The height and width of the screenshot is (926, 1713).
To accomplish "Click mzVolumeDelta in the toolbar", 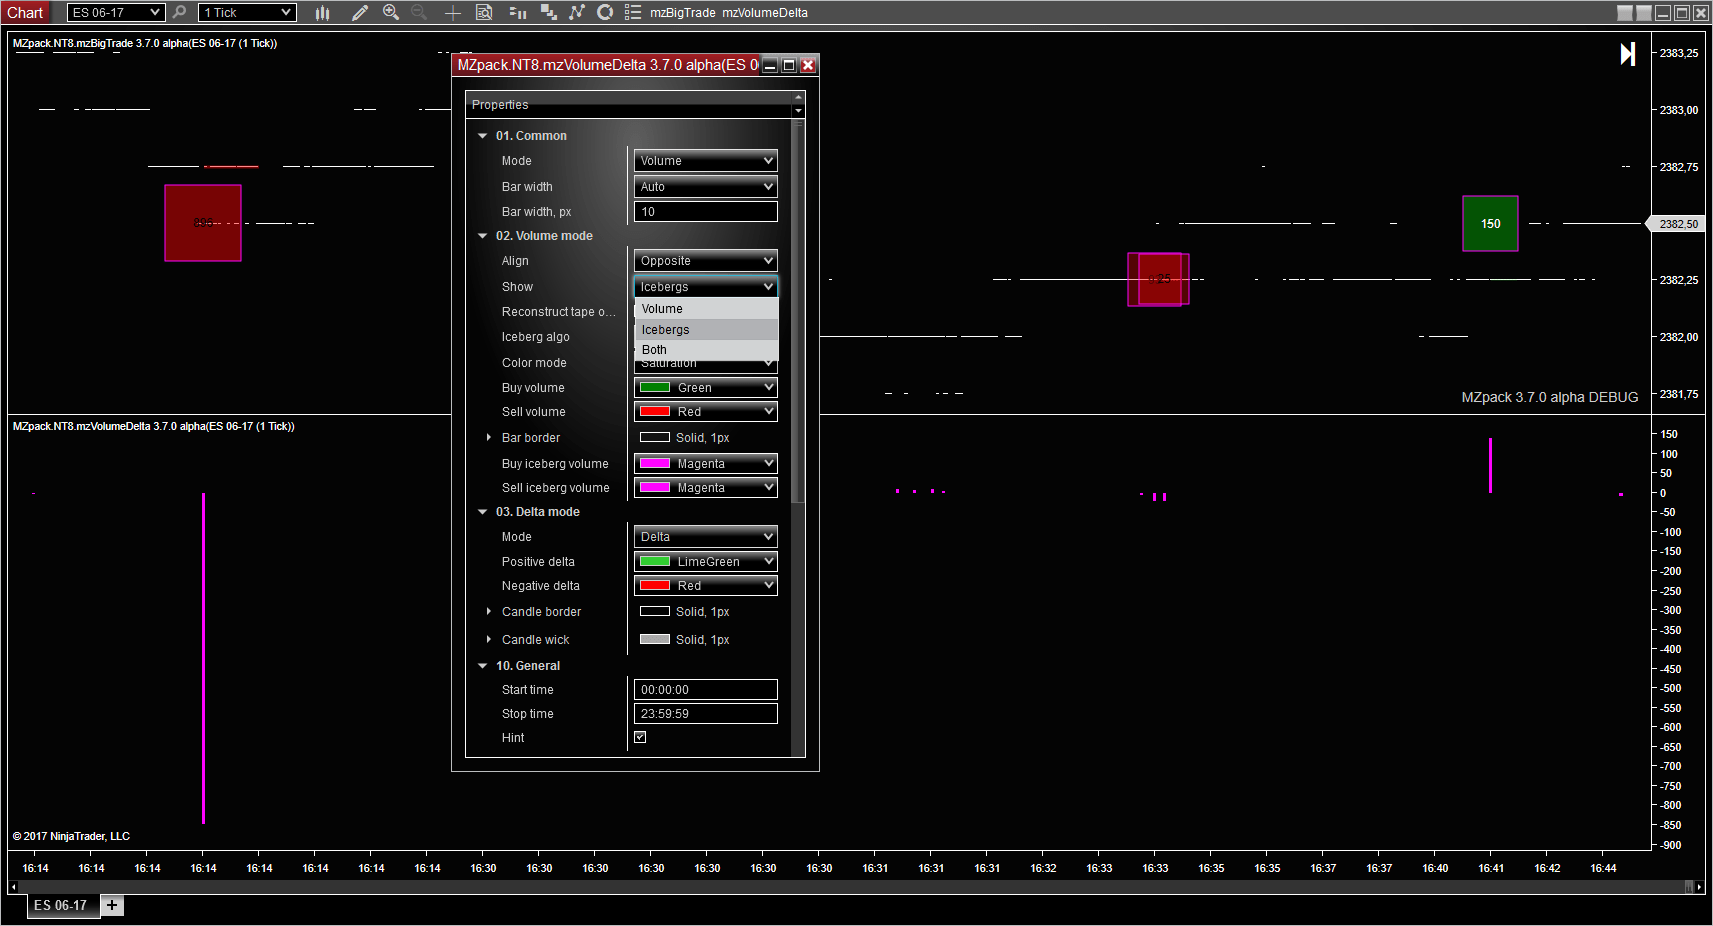I will (765, 13).
